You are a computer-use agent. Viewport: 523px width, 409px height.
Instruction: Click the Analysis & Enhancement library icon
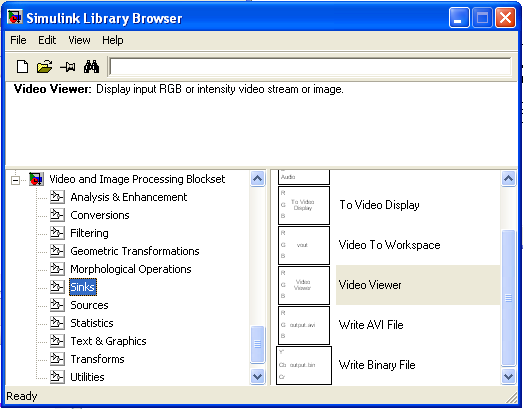pyautogui.click(x=57, y=197)
